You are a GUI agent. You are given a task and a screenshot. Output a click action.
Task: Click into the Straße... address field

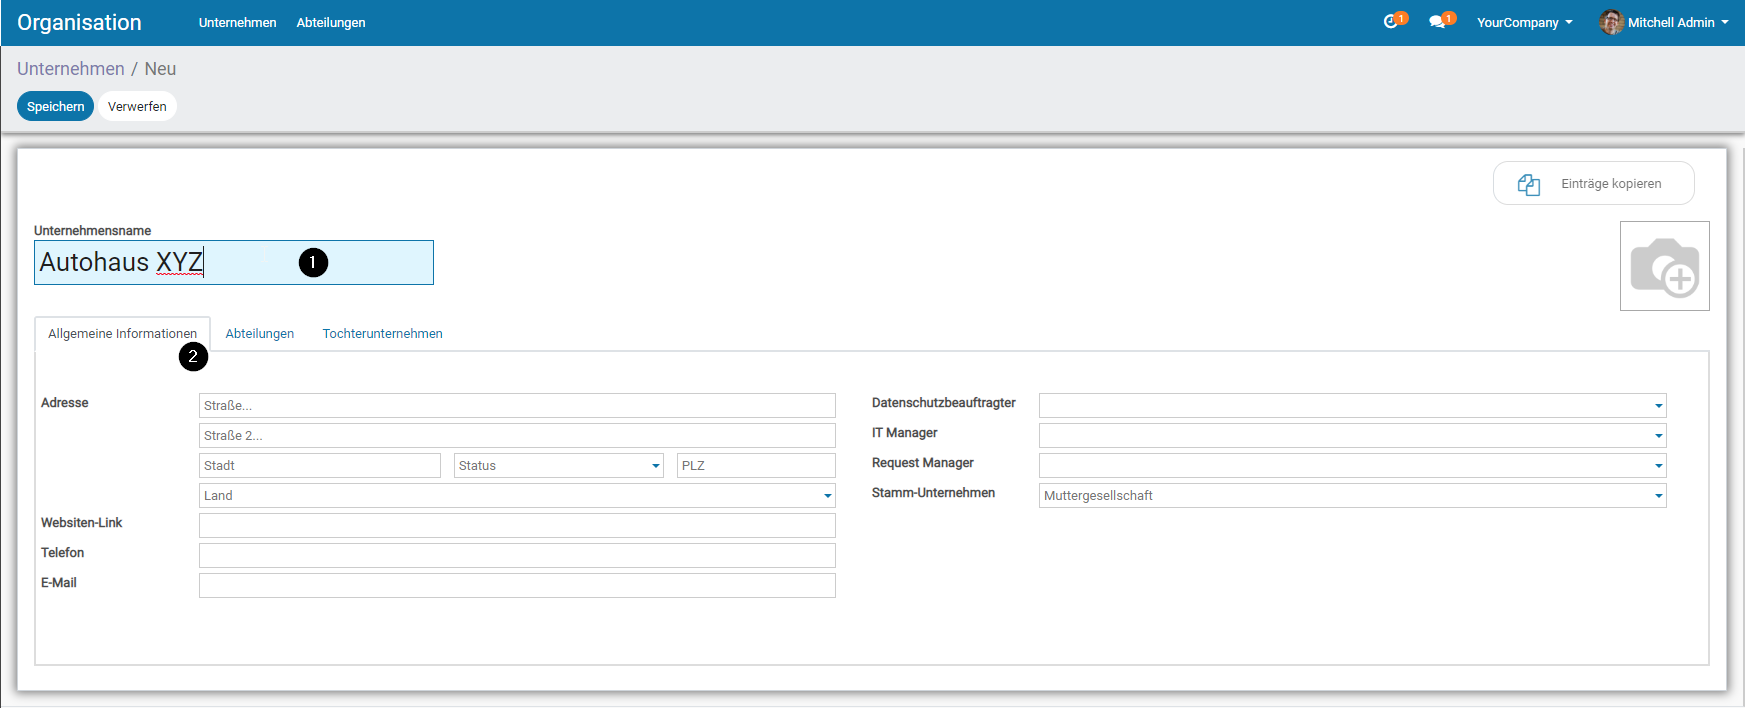pos(517,406)
